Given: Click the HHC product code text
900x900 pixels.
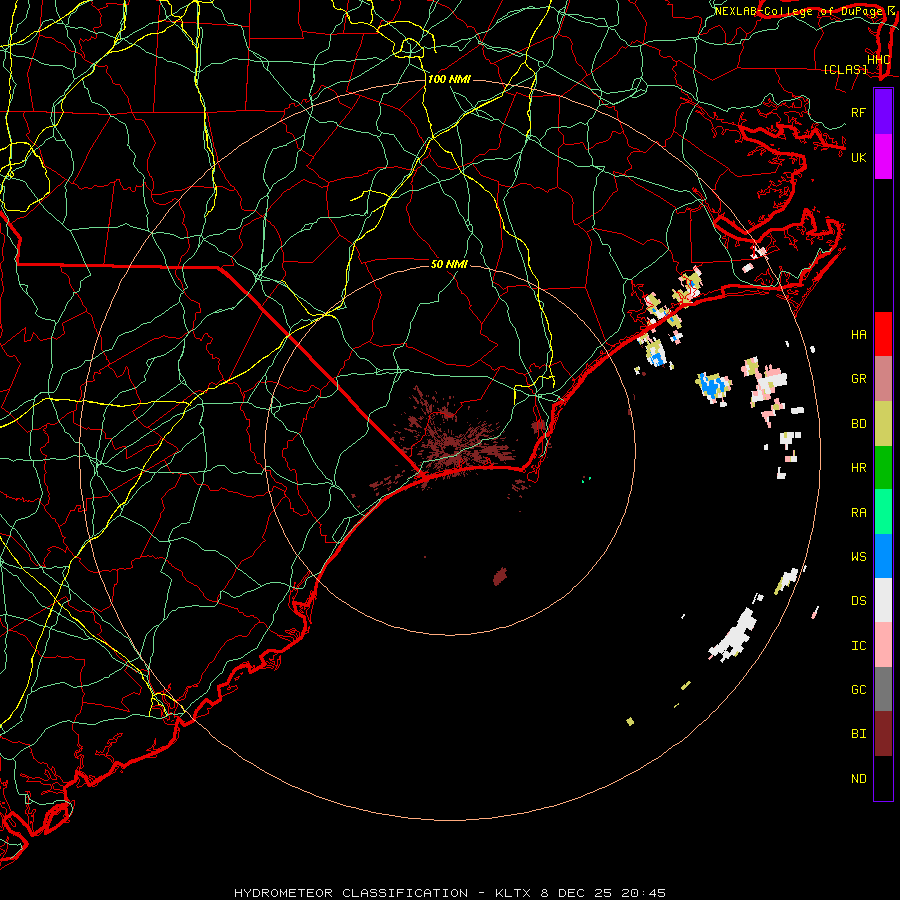Looking at the screenshot, I should (x=878, y=59).
